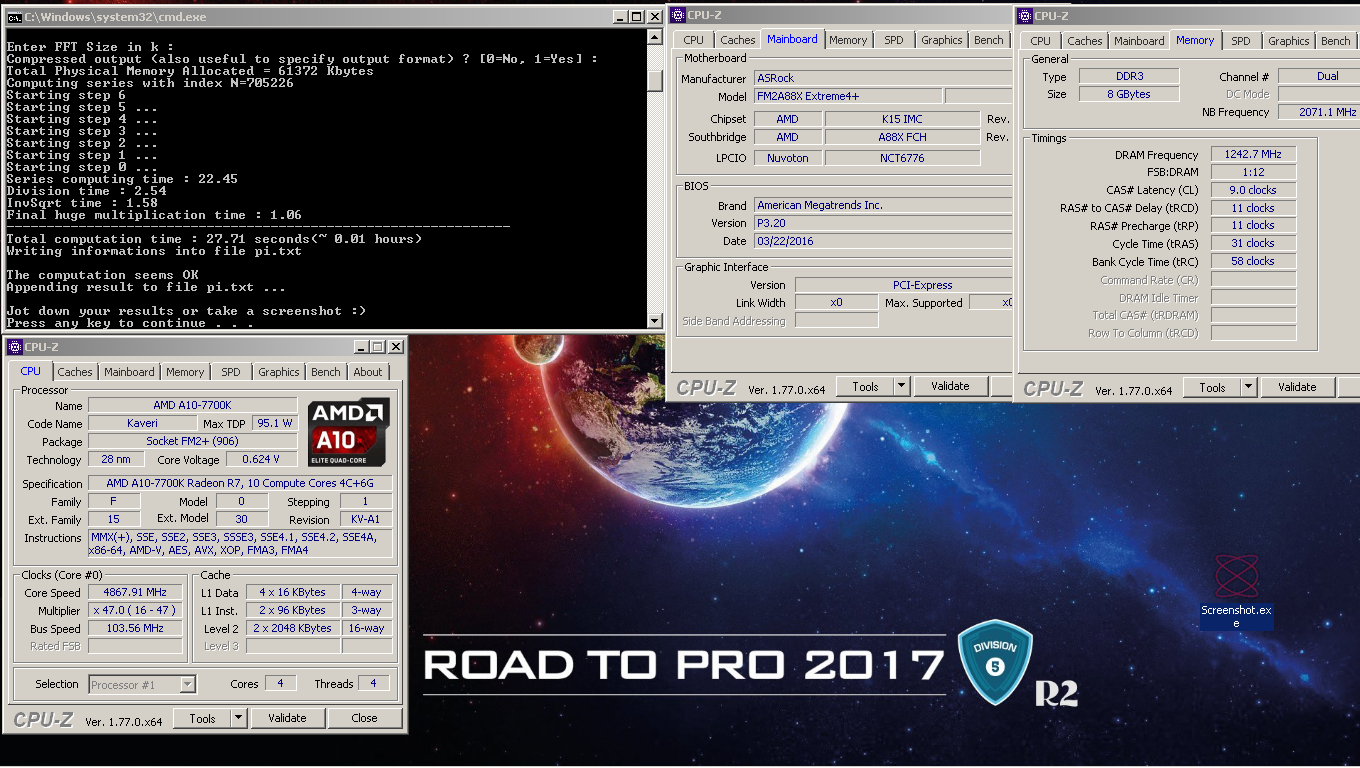Click the memory Type field DDR3
Screen dimensions: 1360x768
pyautogui.click(x=1128, y=76)
